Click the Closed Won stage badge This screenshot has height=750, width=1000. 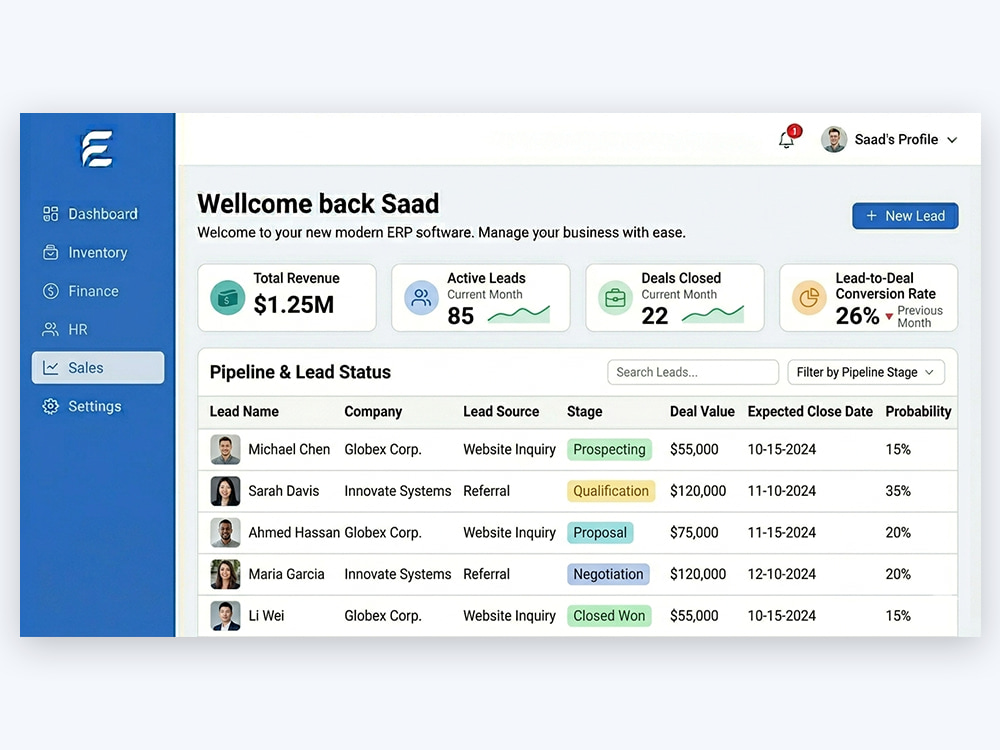(609, 615)
